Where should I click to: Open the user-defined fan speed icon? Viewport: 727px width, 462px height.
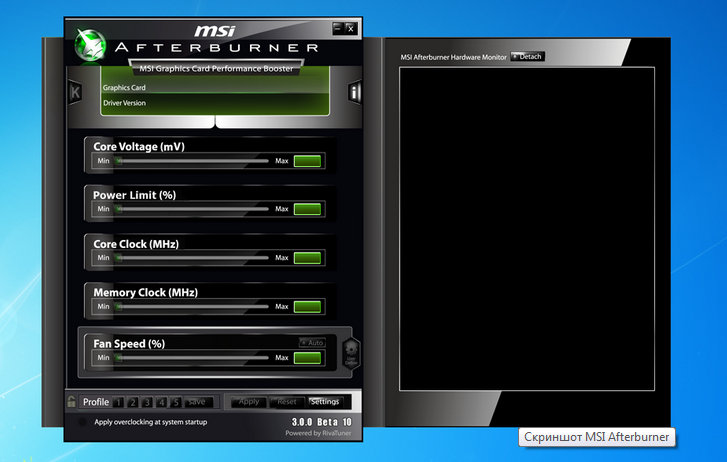click(x=351, y=353)
